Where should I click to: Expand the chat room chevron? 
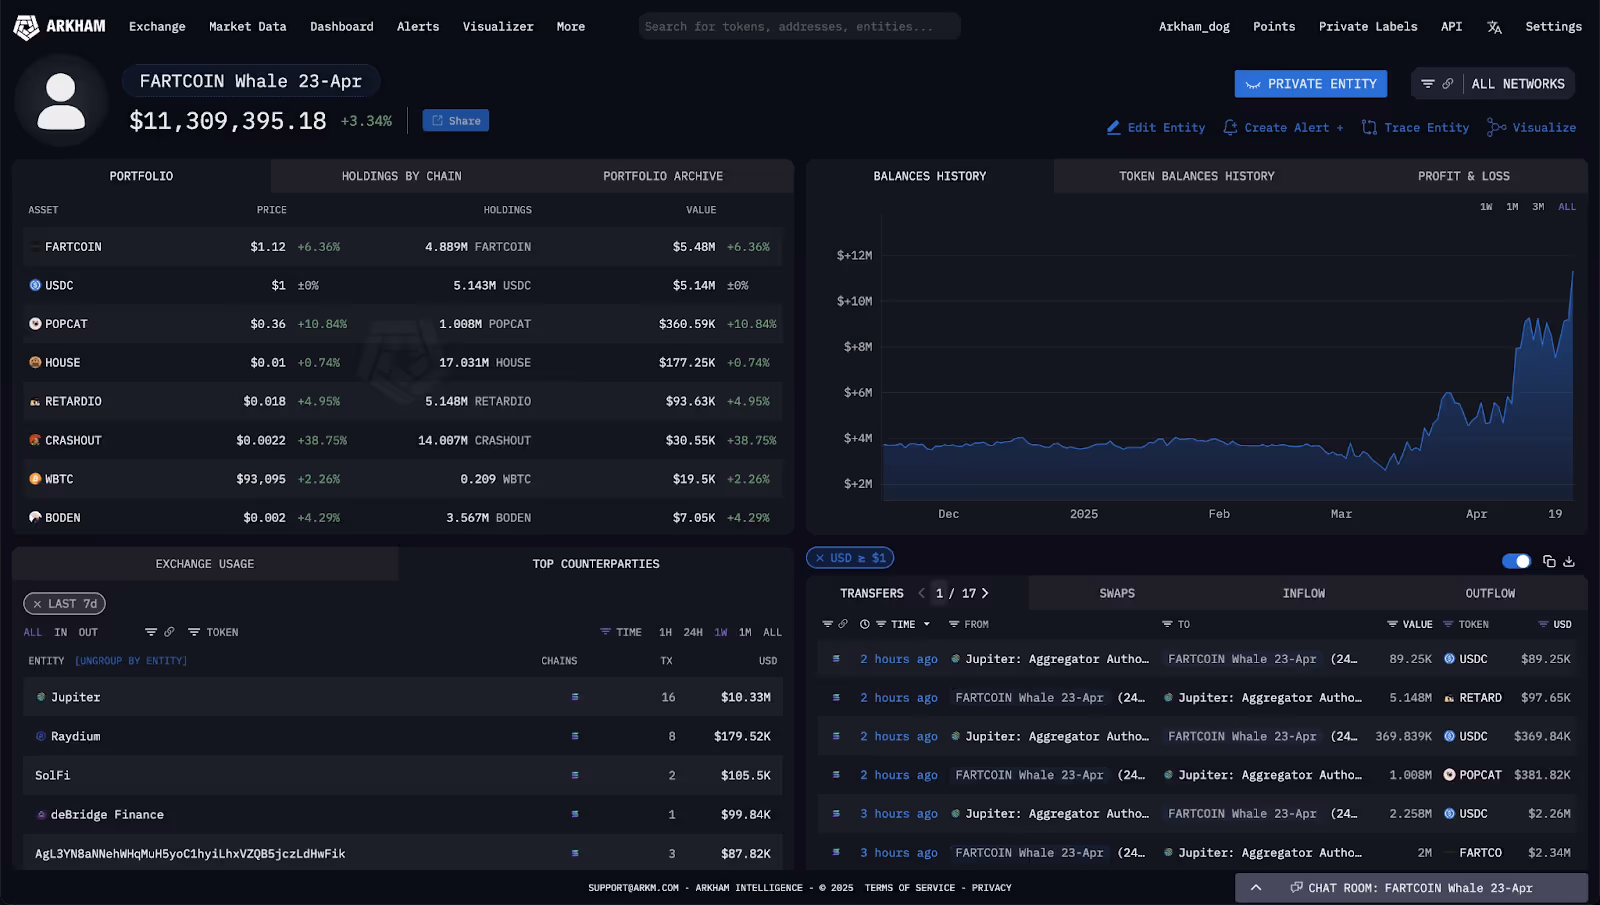click(1256, 888)
